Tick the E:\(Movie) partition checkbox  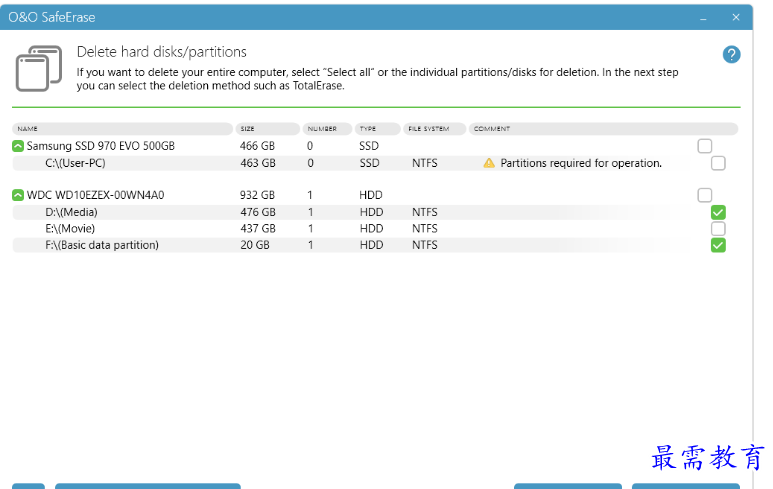coord(718,229)
